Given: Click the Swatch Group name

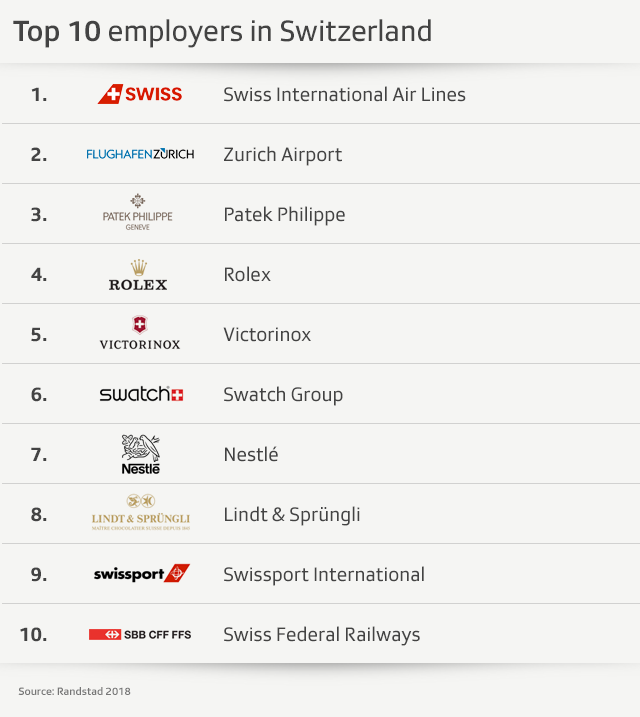Looking at the screenshot, I should 283,395.
